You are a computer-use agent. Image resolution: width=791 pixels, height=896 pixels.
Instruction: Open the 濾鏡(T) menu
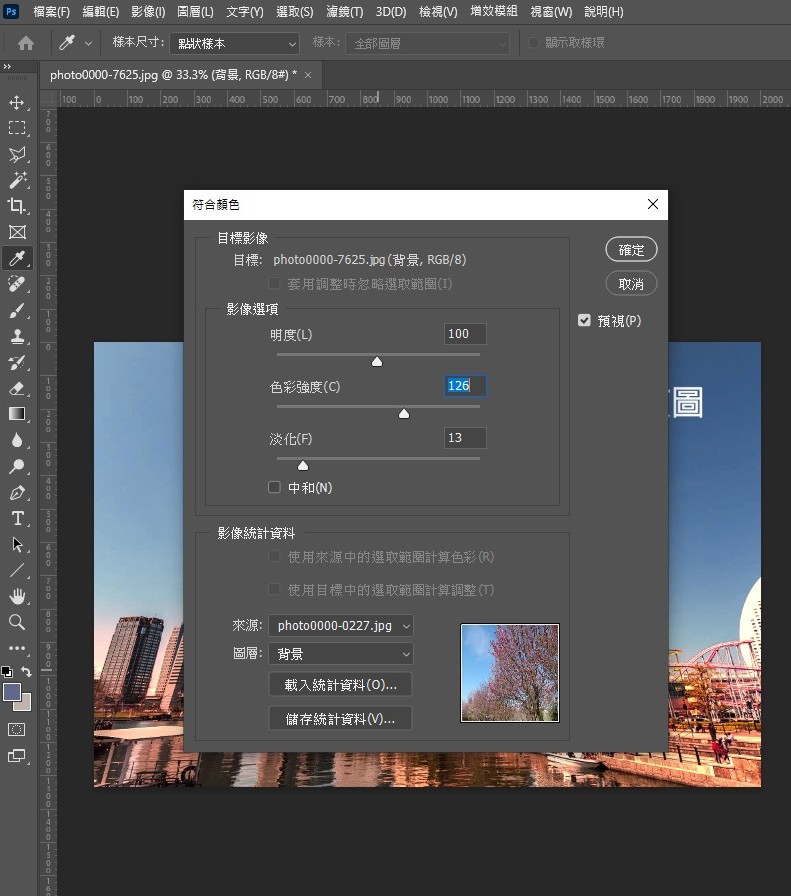[344, 12]
